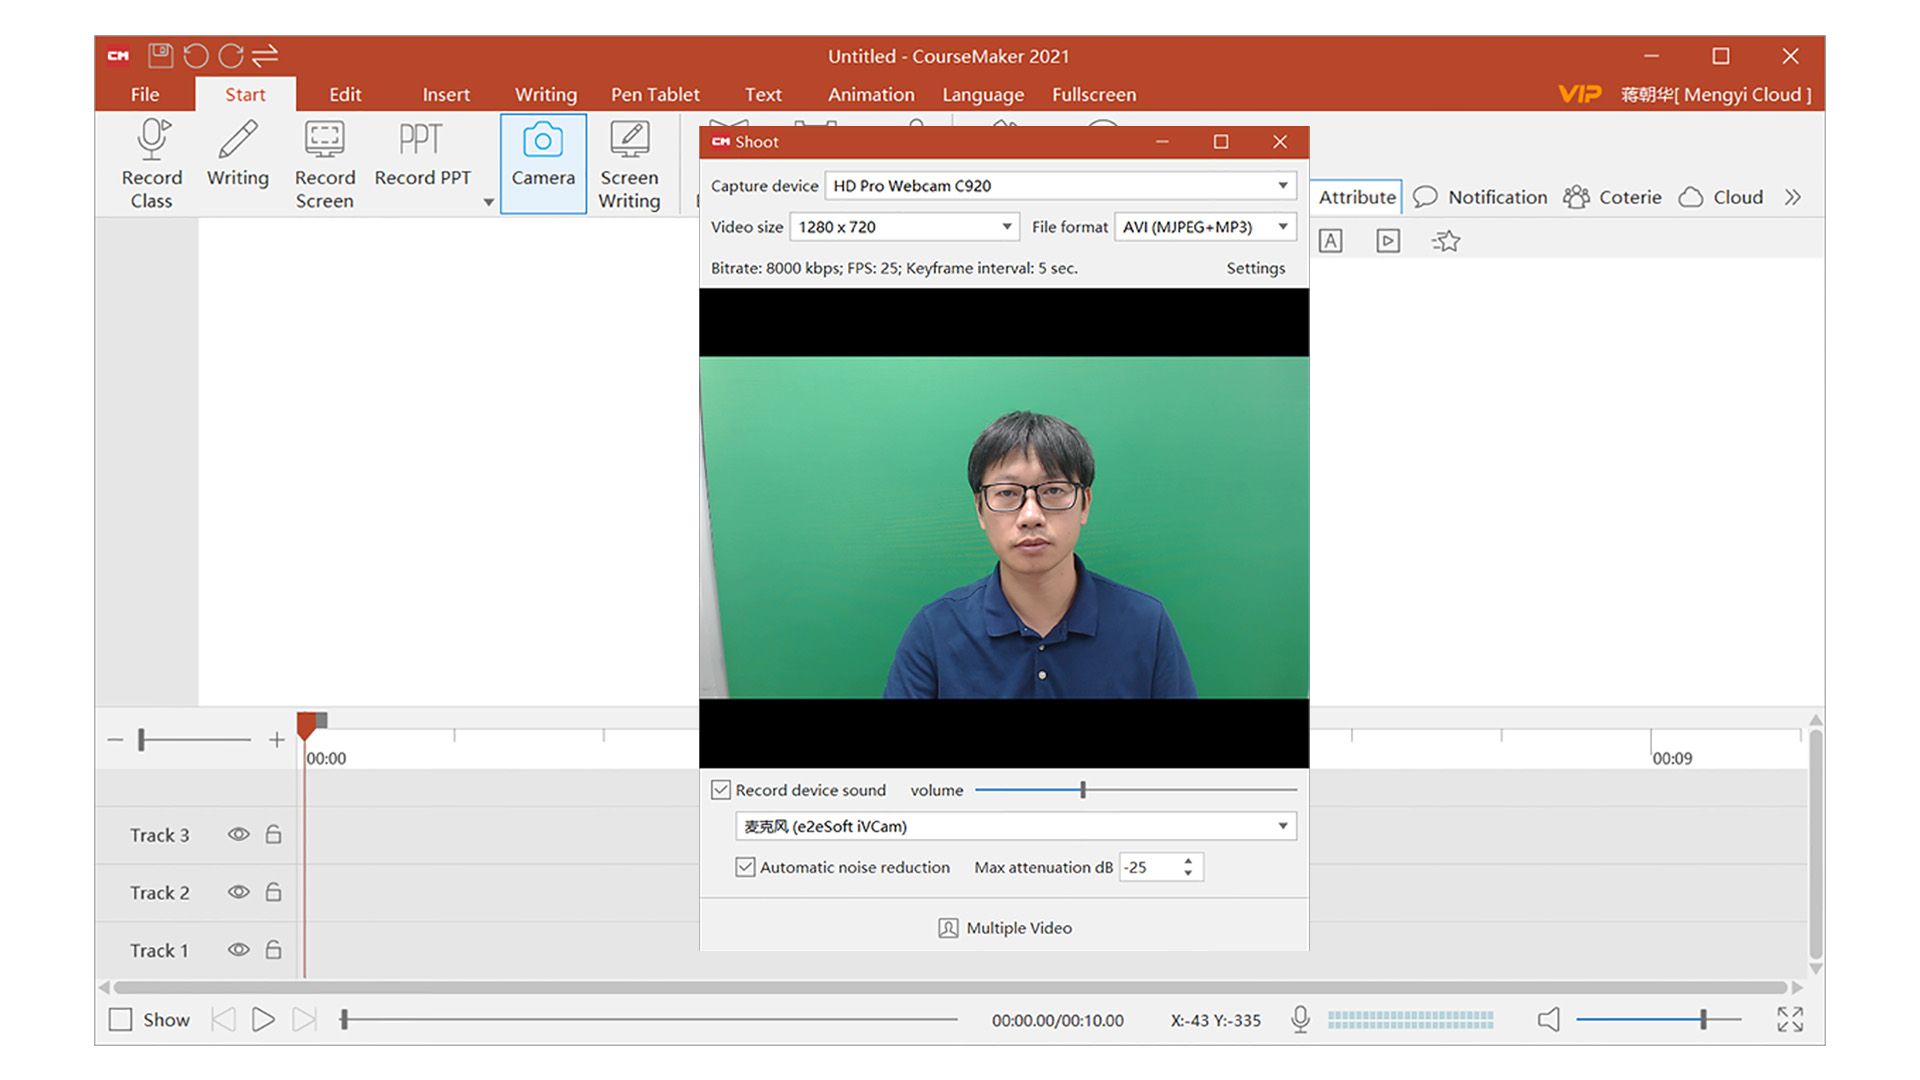Image resolution: width=1920 pixels, height=1080 pixels.
Task: Expand the Record PPT dropdown arrow
Action: [488, 202]
